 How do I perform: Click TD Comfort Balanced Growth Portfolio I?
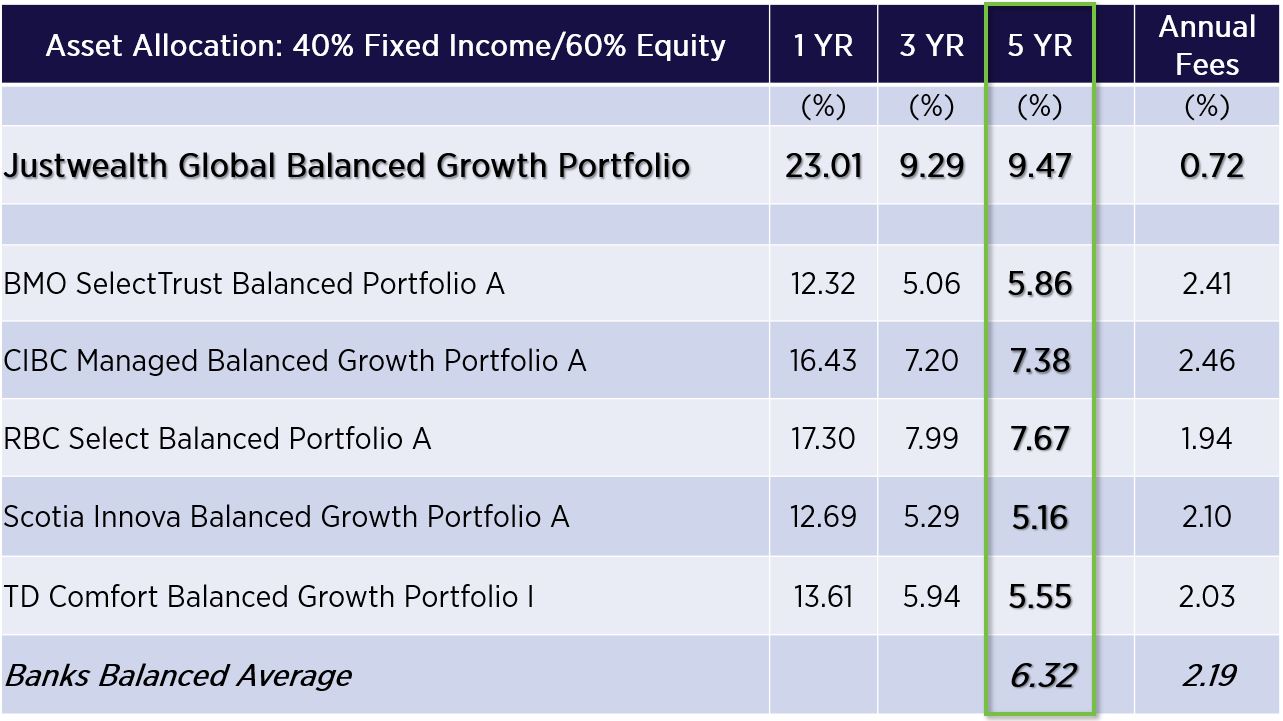pos(269,597)
